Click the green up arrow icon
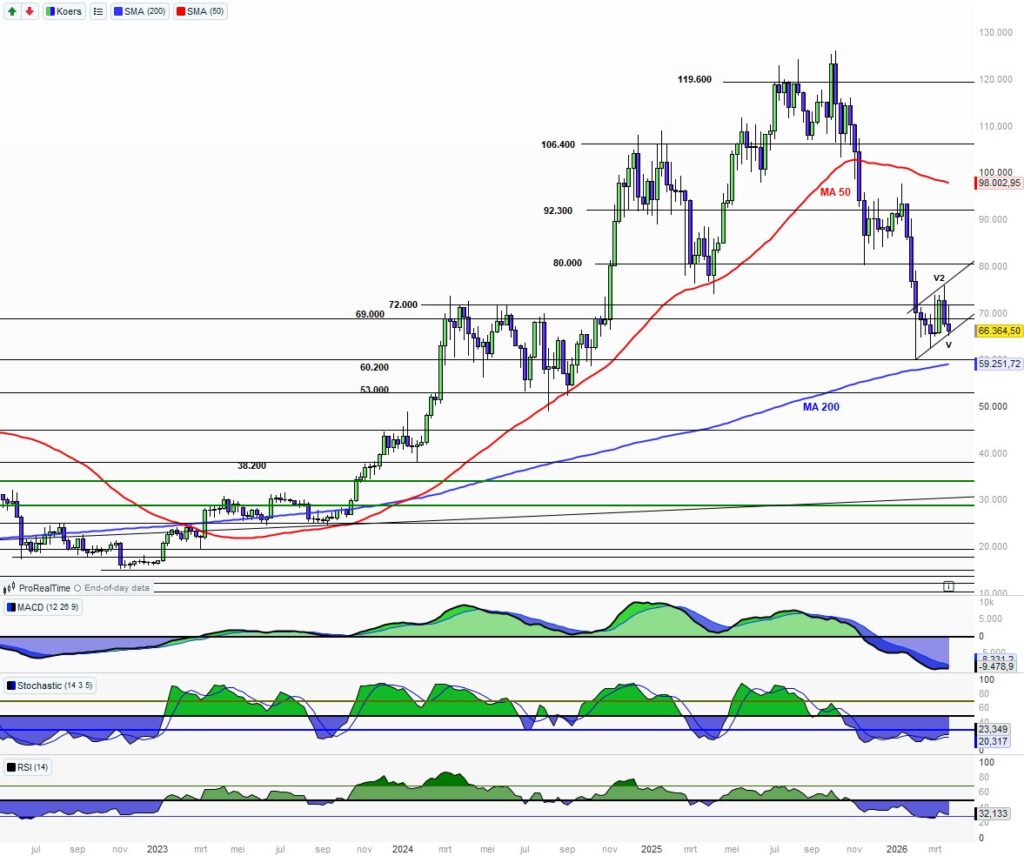1024x856 pixels. pos(11,11)
